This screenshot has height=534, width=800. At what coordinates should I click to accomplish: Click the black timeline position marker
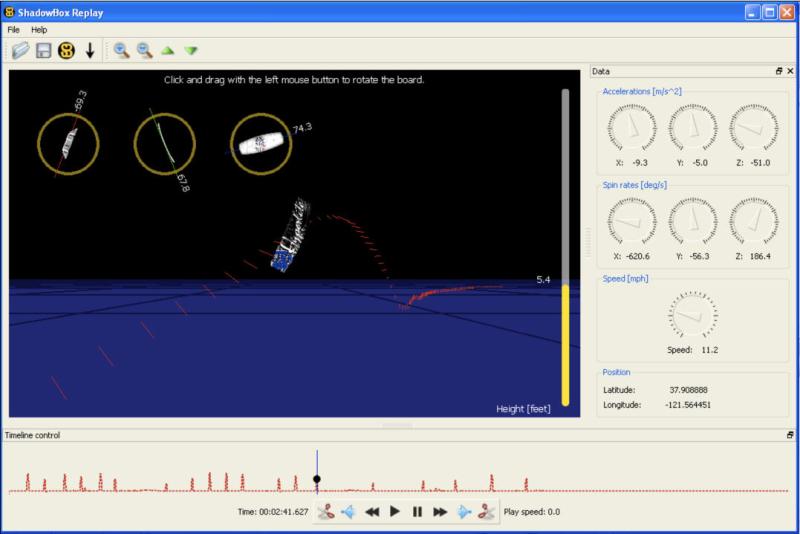tap(317, 479)
